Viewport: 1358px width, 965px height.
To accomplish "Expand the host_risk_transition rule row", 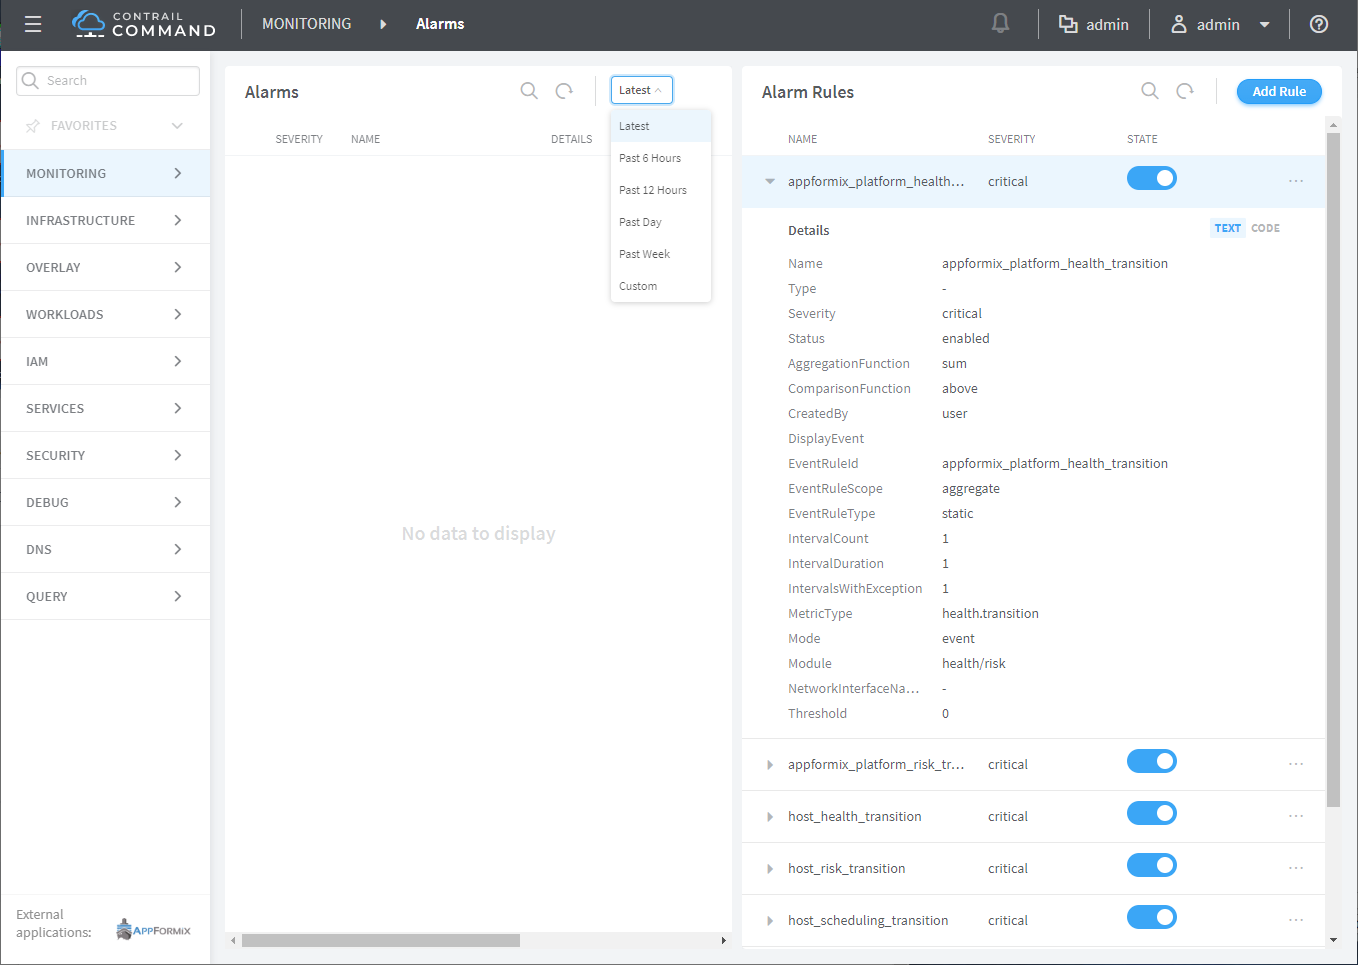I will click(770, 868).
